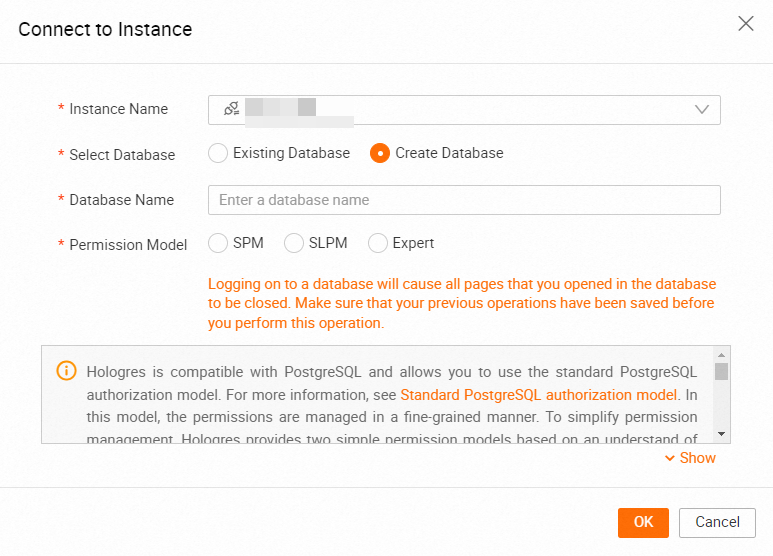Select the Existing Database radio option

tap(218, 153)
